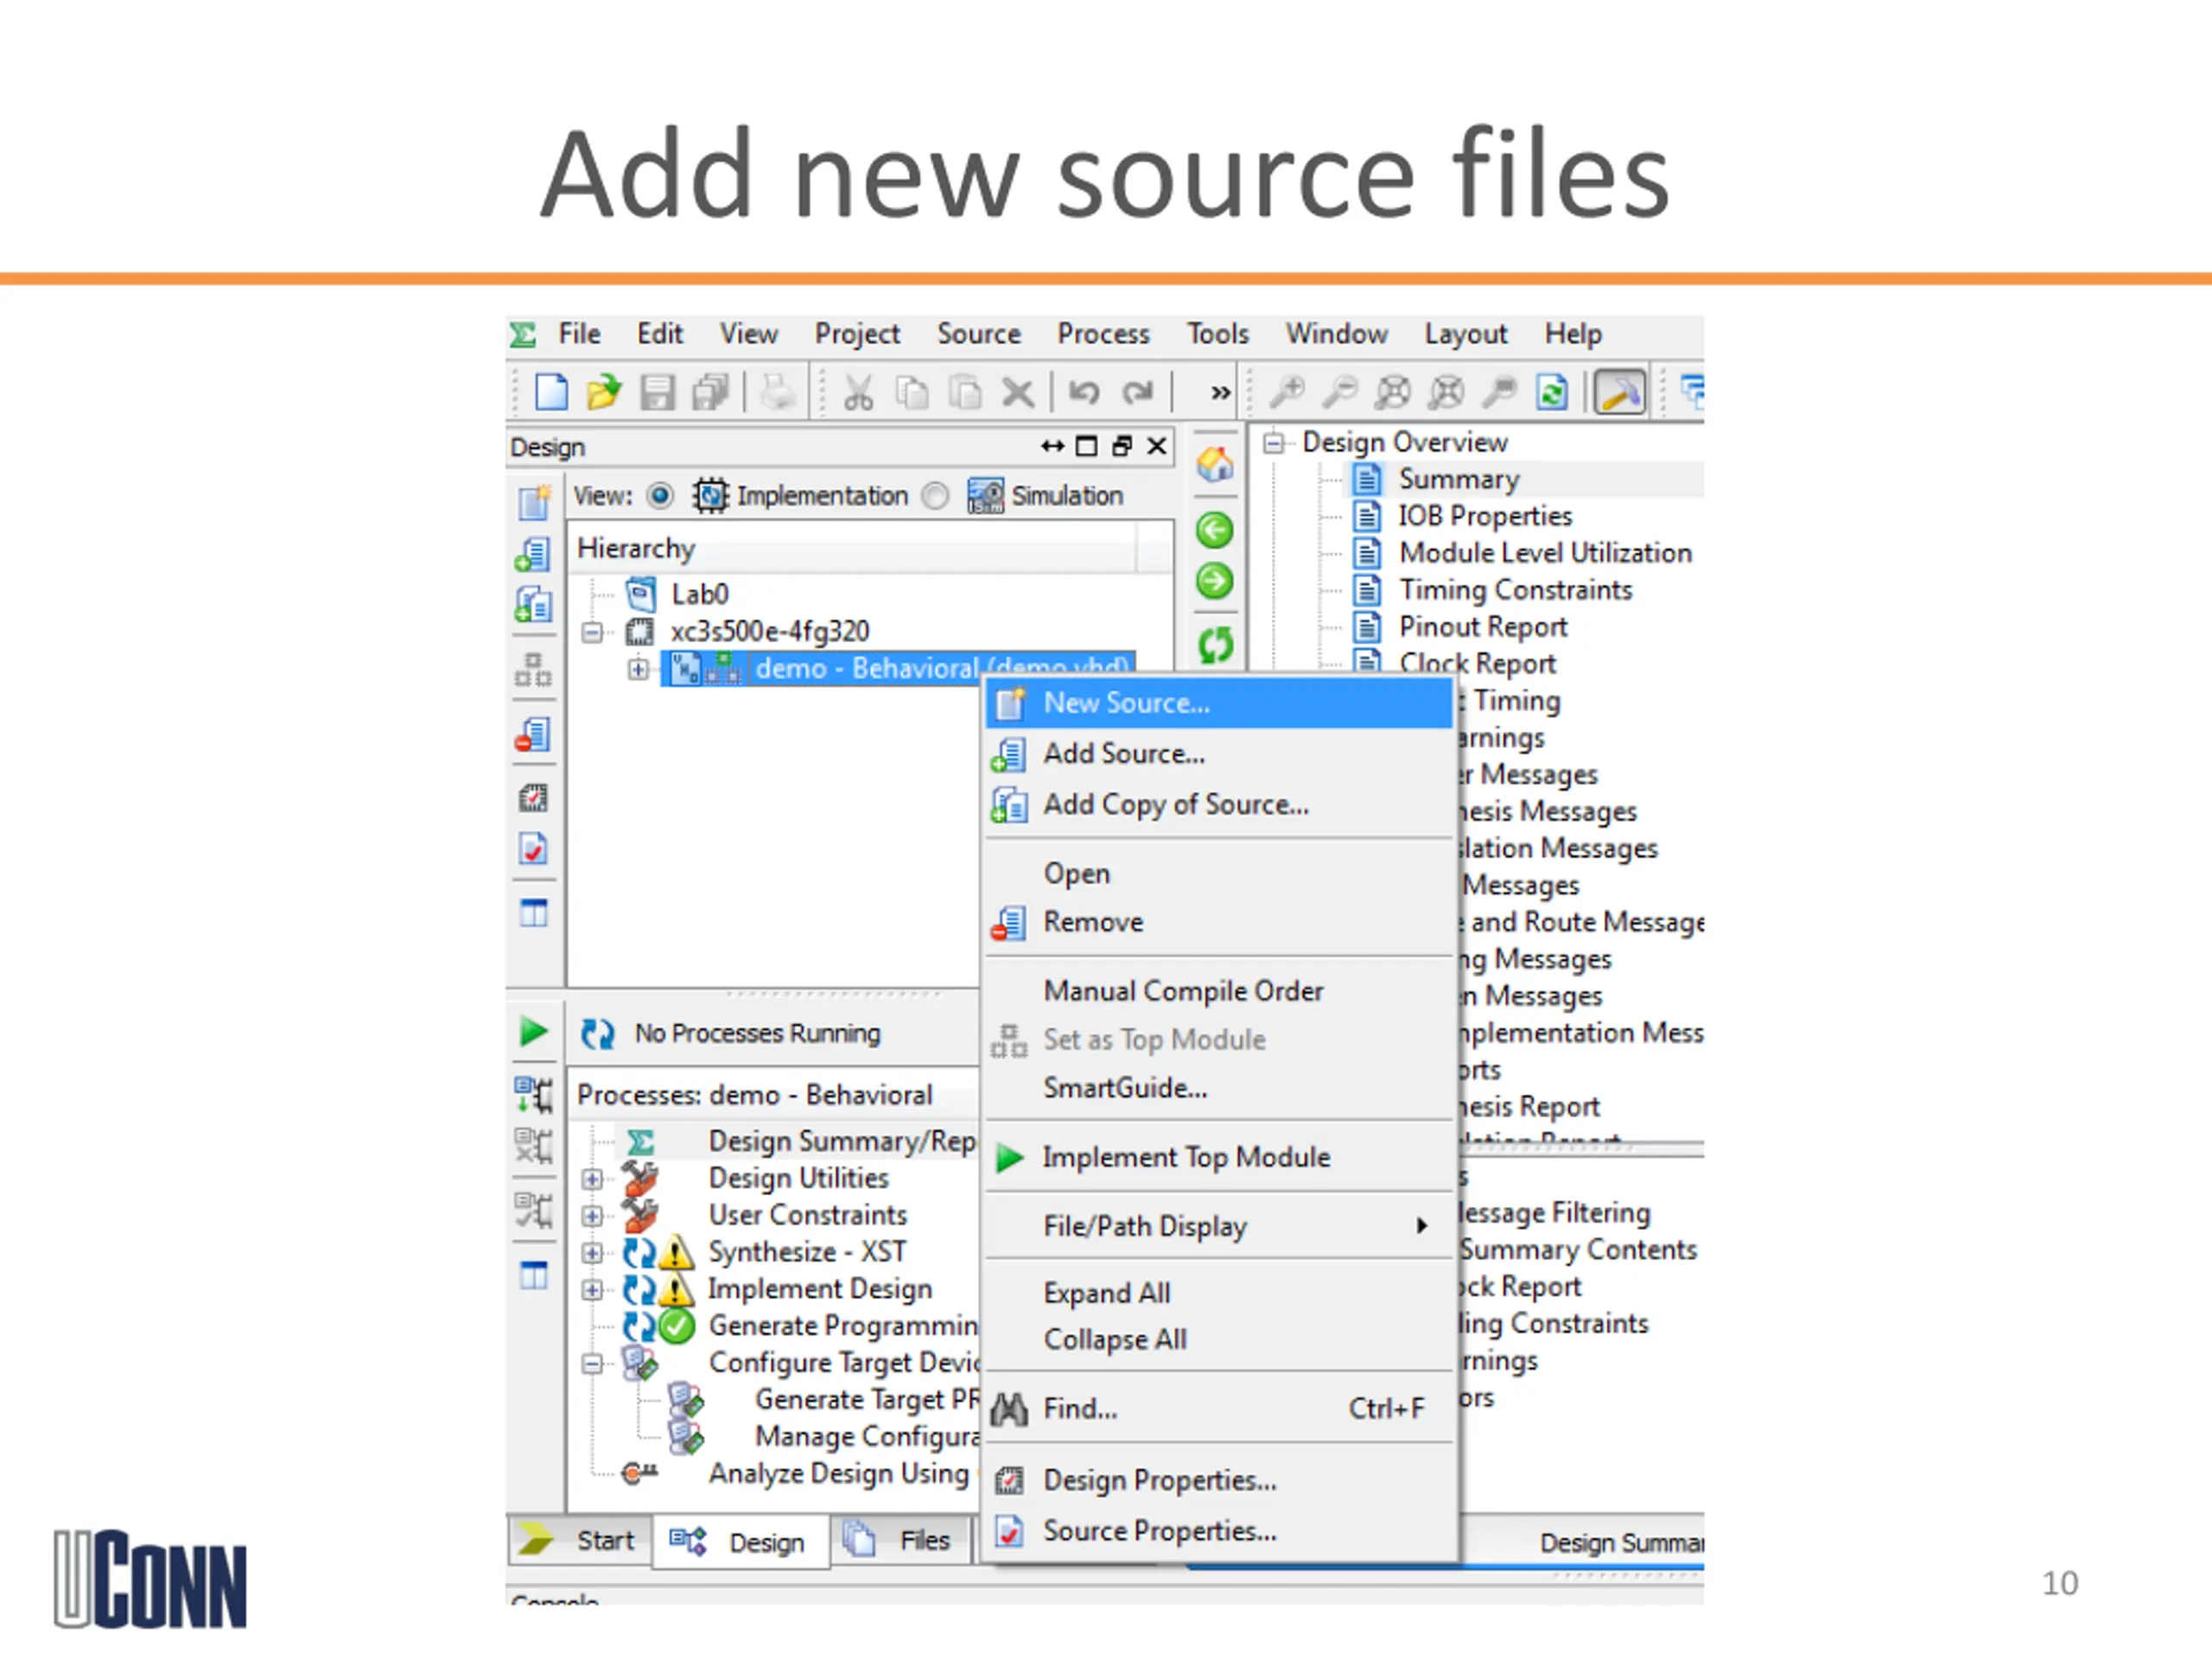Click the Home icon in summary toolbar
The width and height of the screenshot is (2212, 1659).
click(1214, 464)
